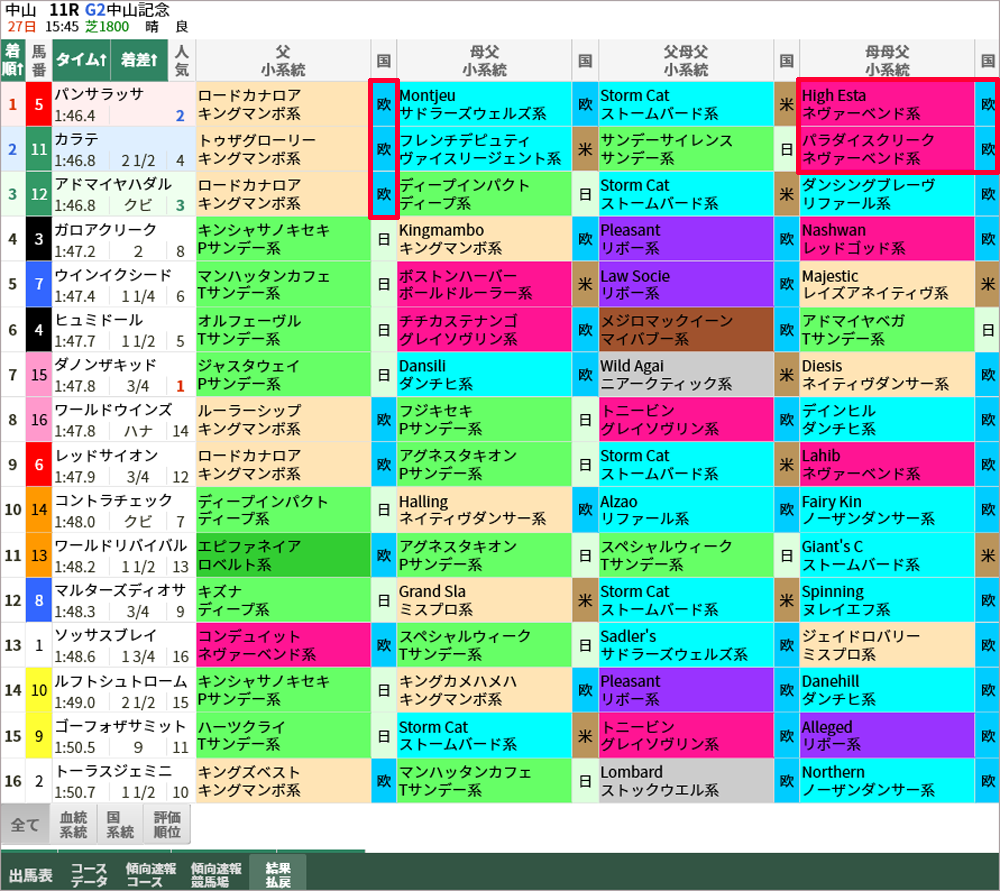Click 母母父 cell パラダイスクリーク
This screenshot has height=891, width=1000.
(887, 149)
